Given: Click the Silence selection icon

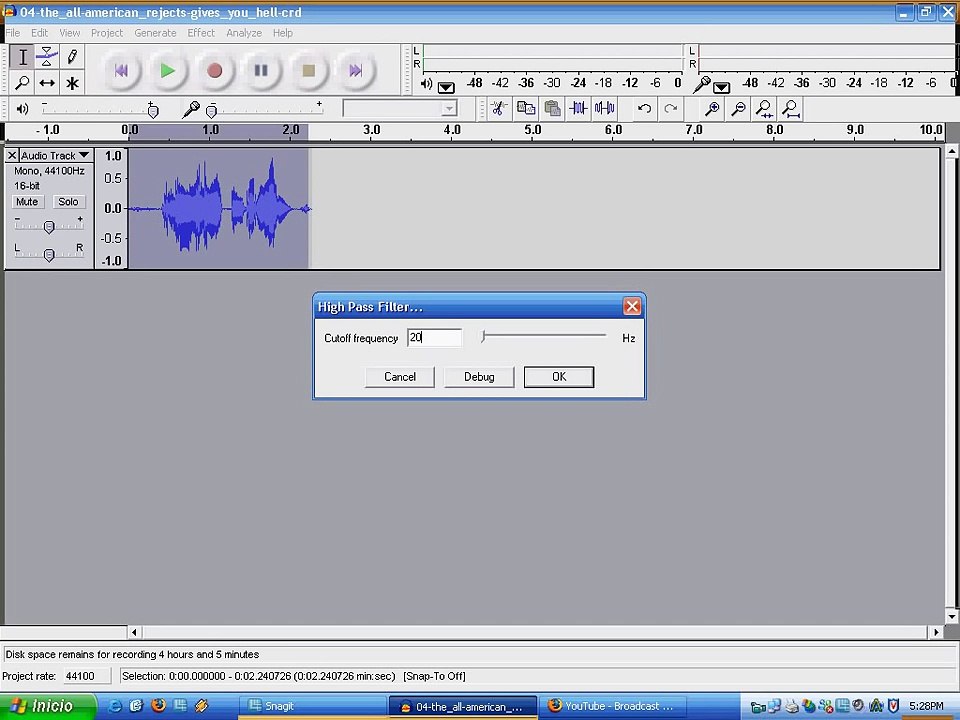Looking at the screenshot, I should coord(604,109).
